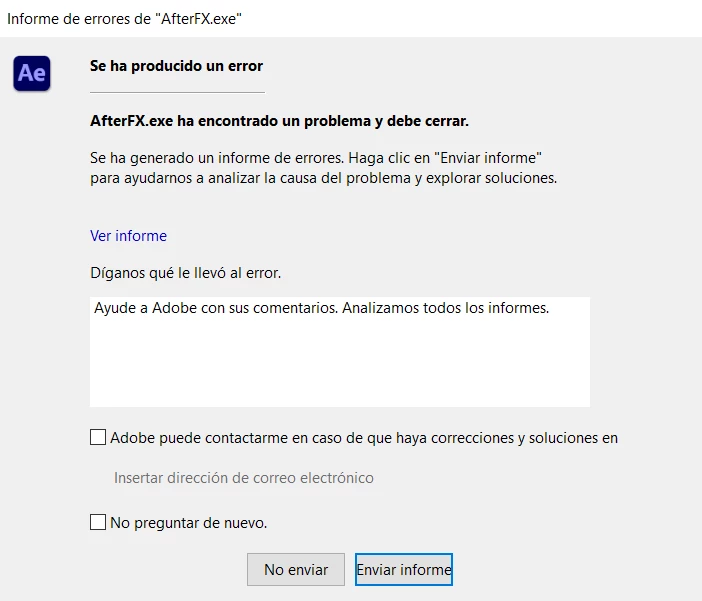
Task: Send report with "Enviar informe" button
Action: tap(404, 570)
